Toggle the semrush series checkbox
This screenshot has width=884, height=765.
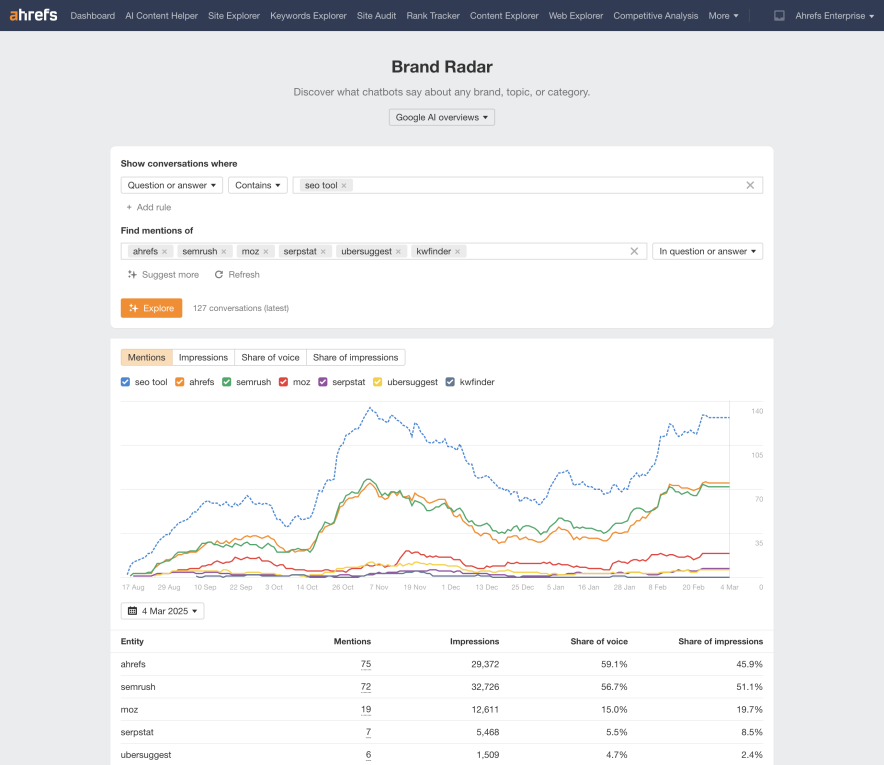(x=227, y=382)
